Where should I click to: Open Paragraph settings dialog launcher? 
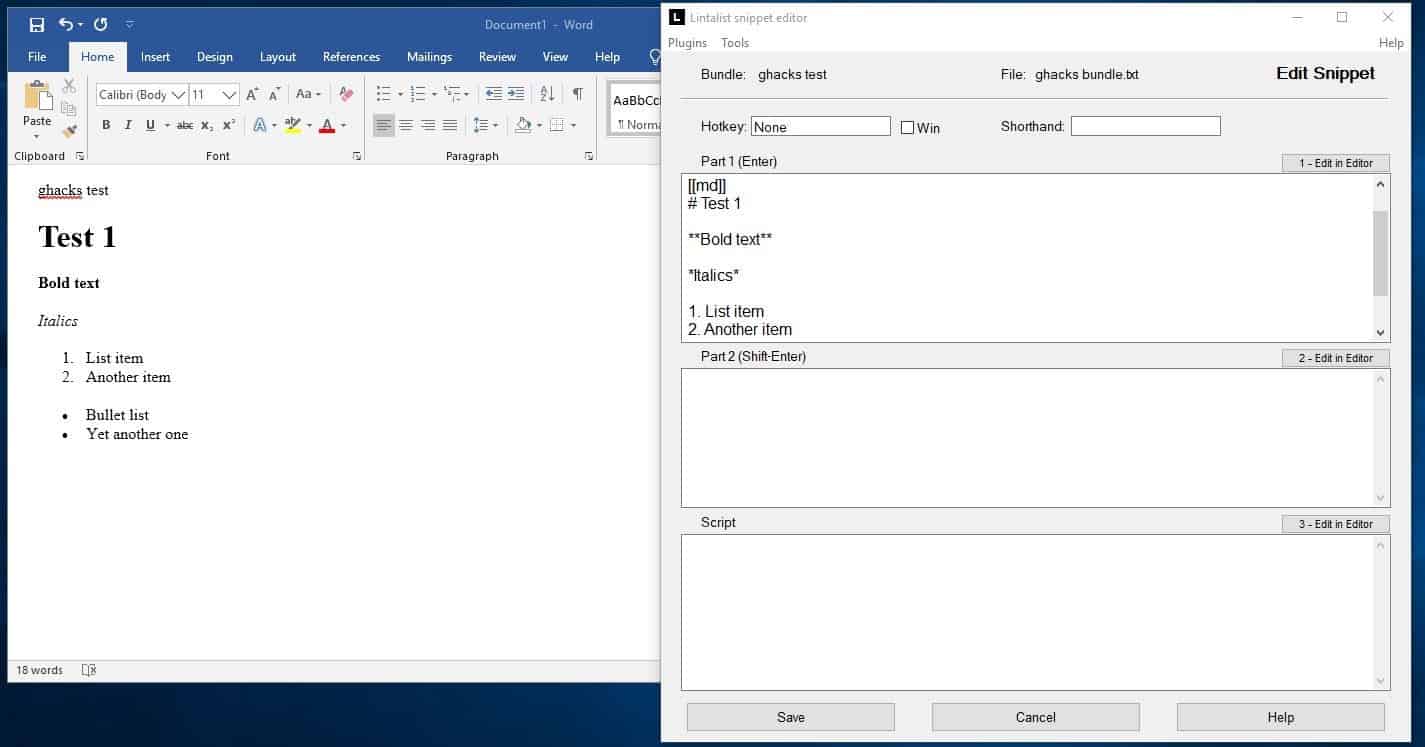[x=589, y=156]
